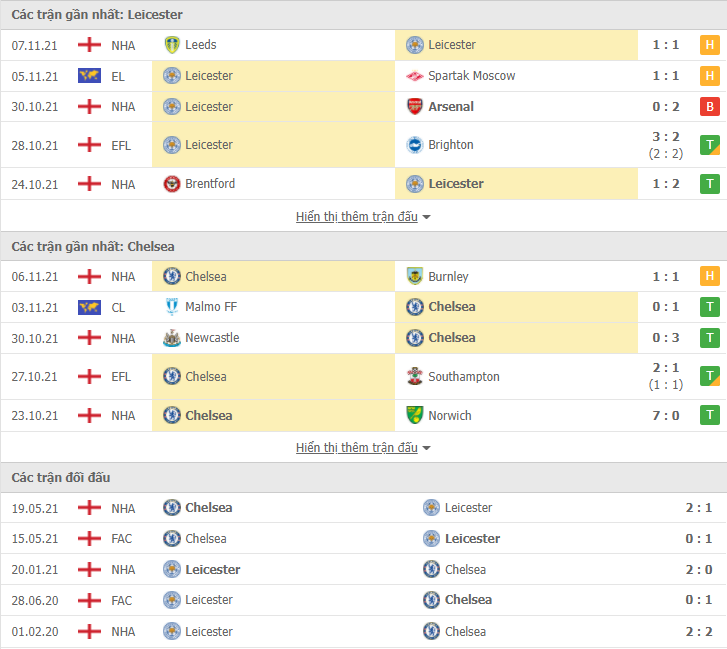
Task: Click the Burnley crest icon
Action: click(x=415, y=276)
